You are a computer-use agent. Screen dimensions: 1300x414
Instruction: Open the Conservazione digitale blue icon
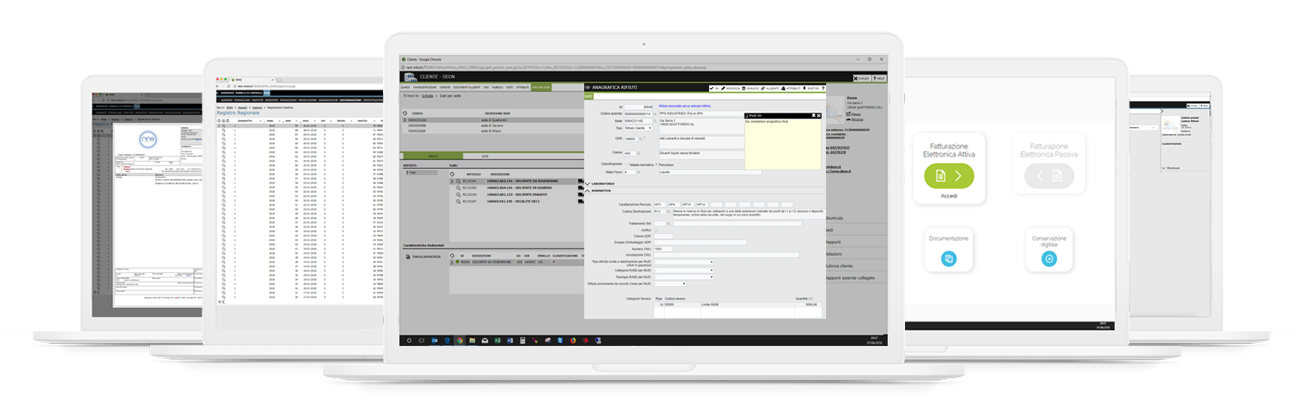pos(1049,258)
